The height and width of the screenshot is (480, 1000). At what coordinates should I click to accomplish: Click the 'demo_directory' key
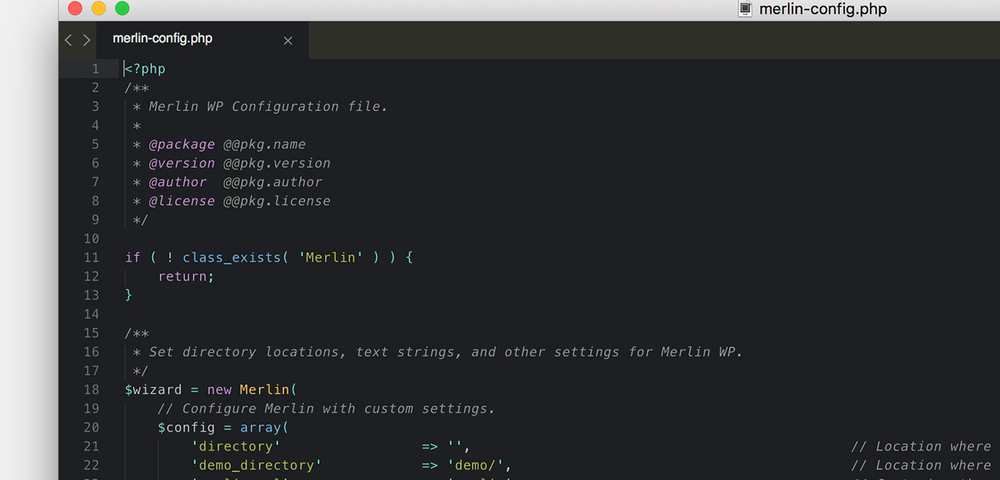coord(256,465)
